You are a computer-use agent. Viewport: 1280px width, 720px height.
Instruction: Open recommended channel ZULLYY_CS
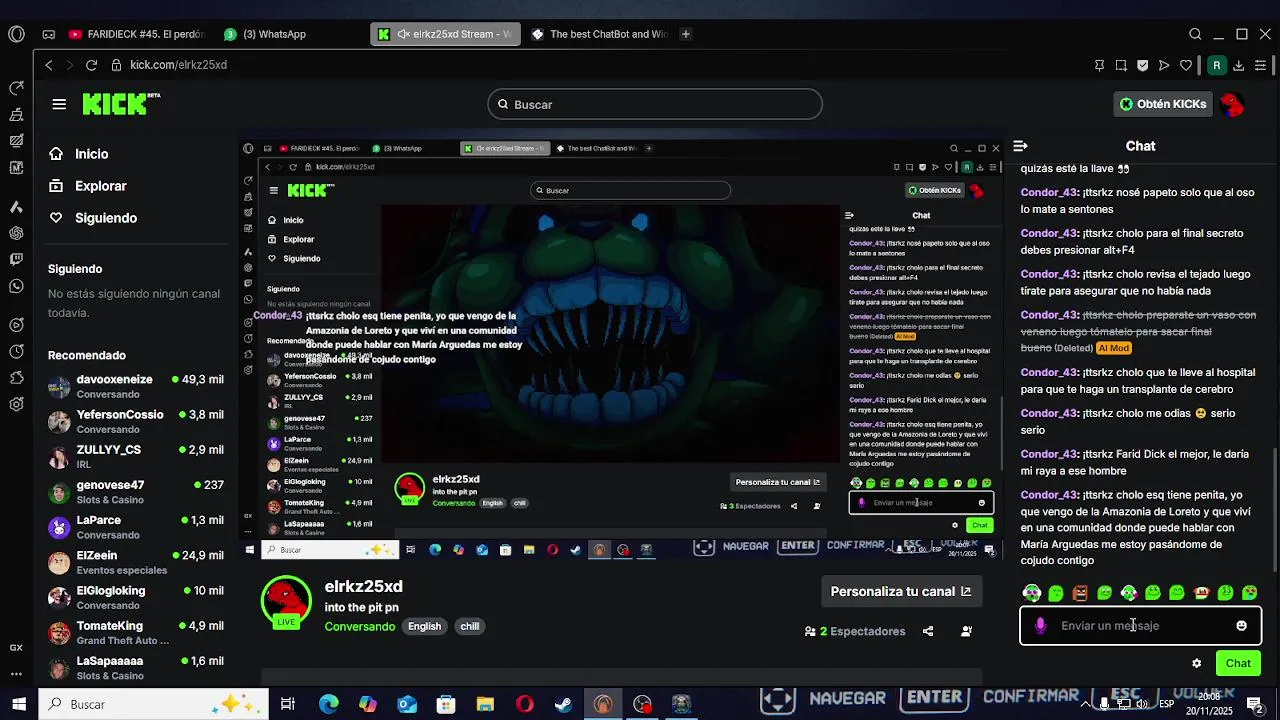pos(135,456)
